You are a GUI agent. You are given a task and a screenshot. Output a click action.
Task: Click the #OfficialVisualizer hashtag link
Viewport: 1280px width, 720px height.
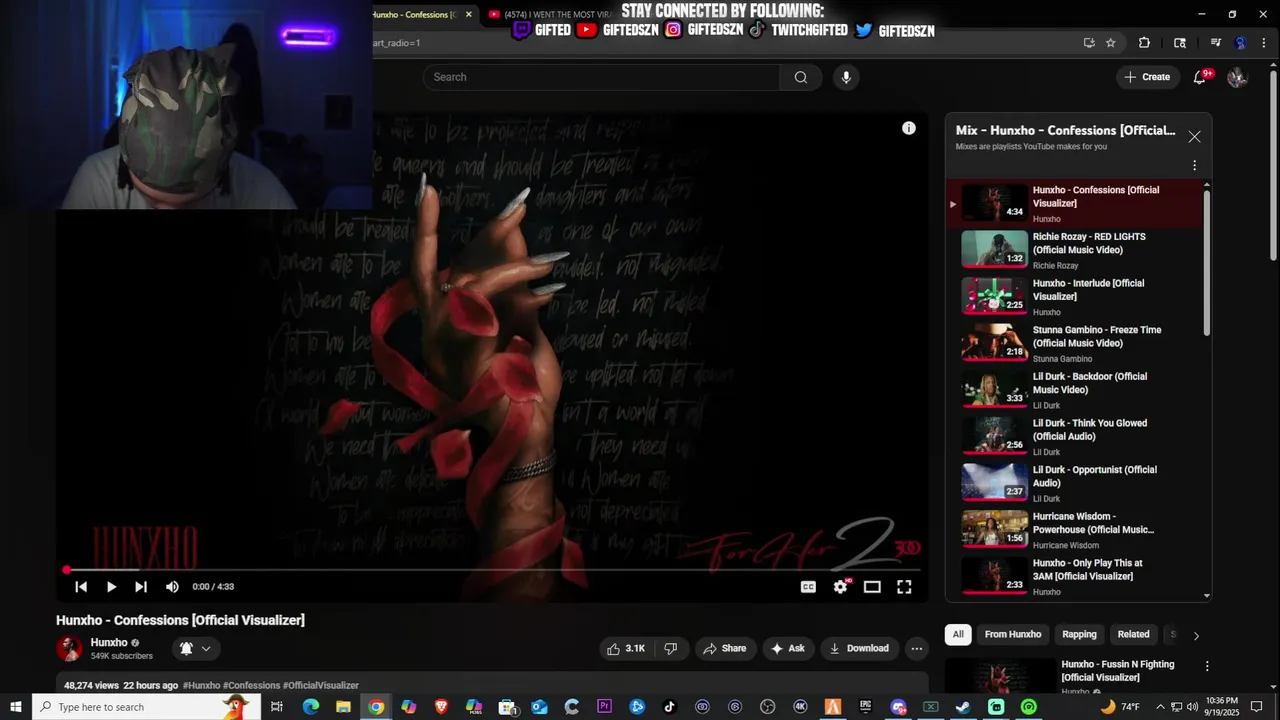click(320, 686)
